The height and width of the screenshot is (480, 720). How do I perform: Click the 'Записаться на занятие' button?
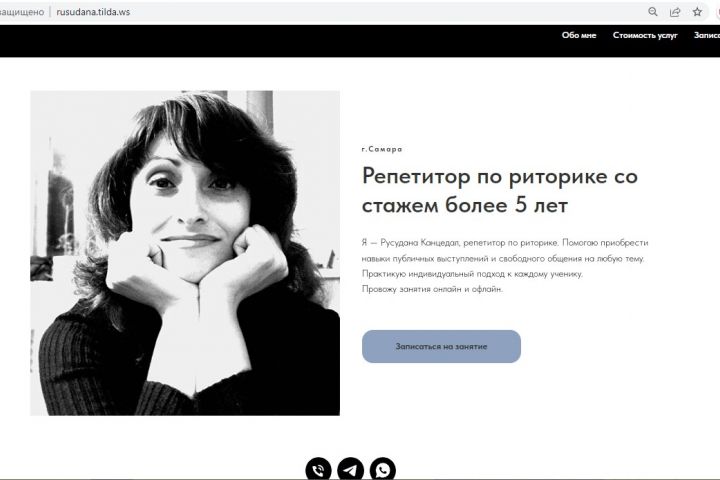441,346
